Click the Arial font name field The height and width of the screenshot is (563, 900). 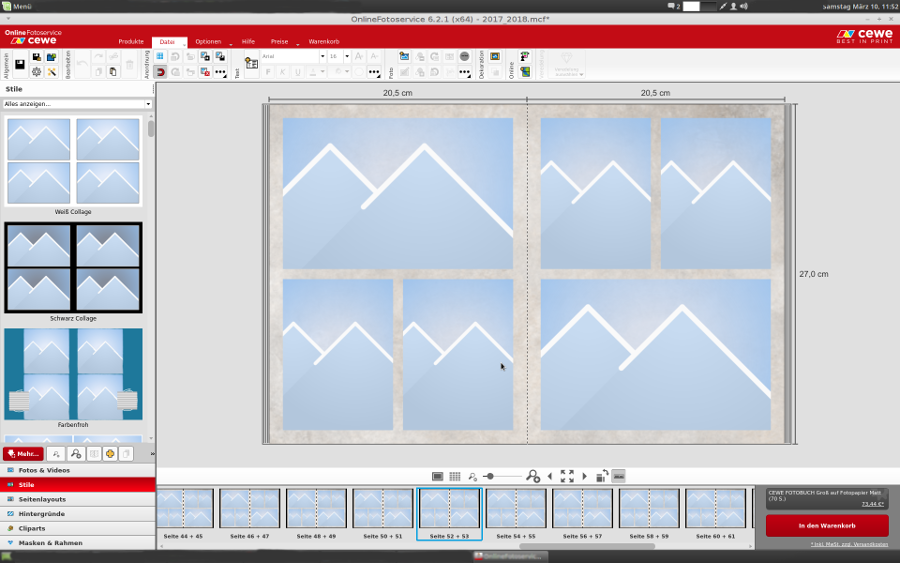click(x=289, y=56)
